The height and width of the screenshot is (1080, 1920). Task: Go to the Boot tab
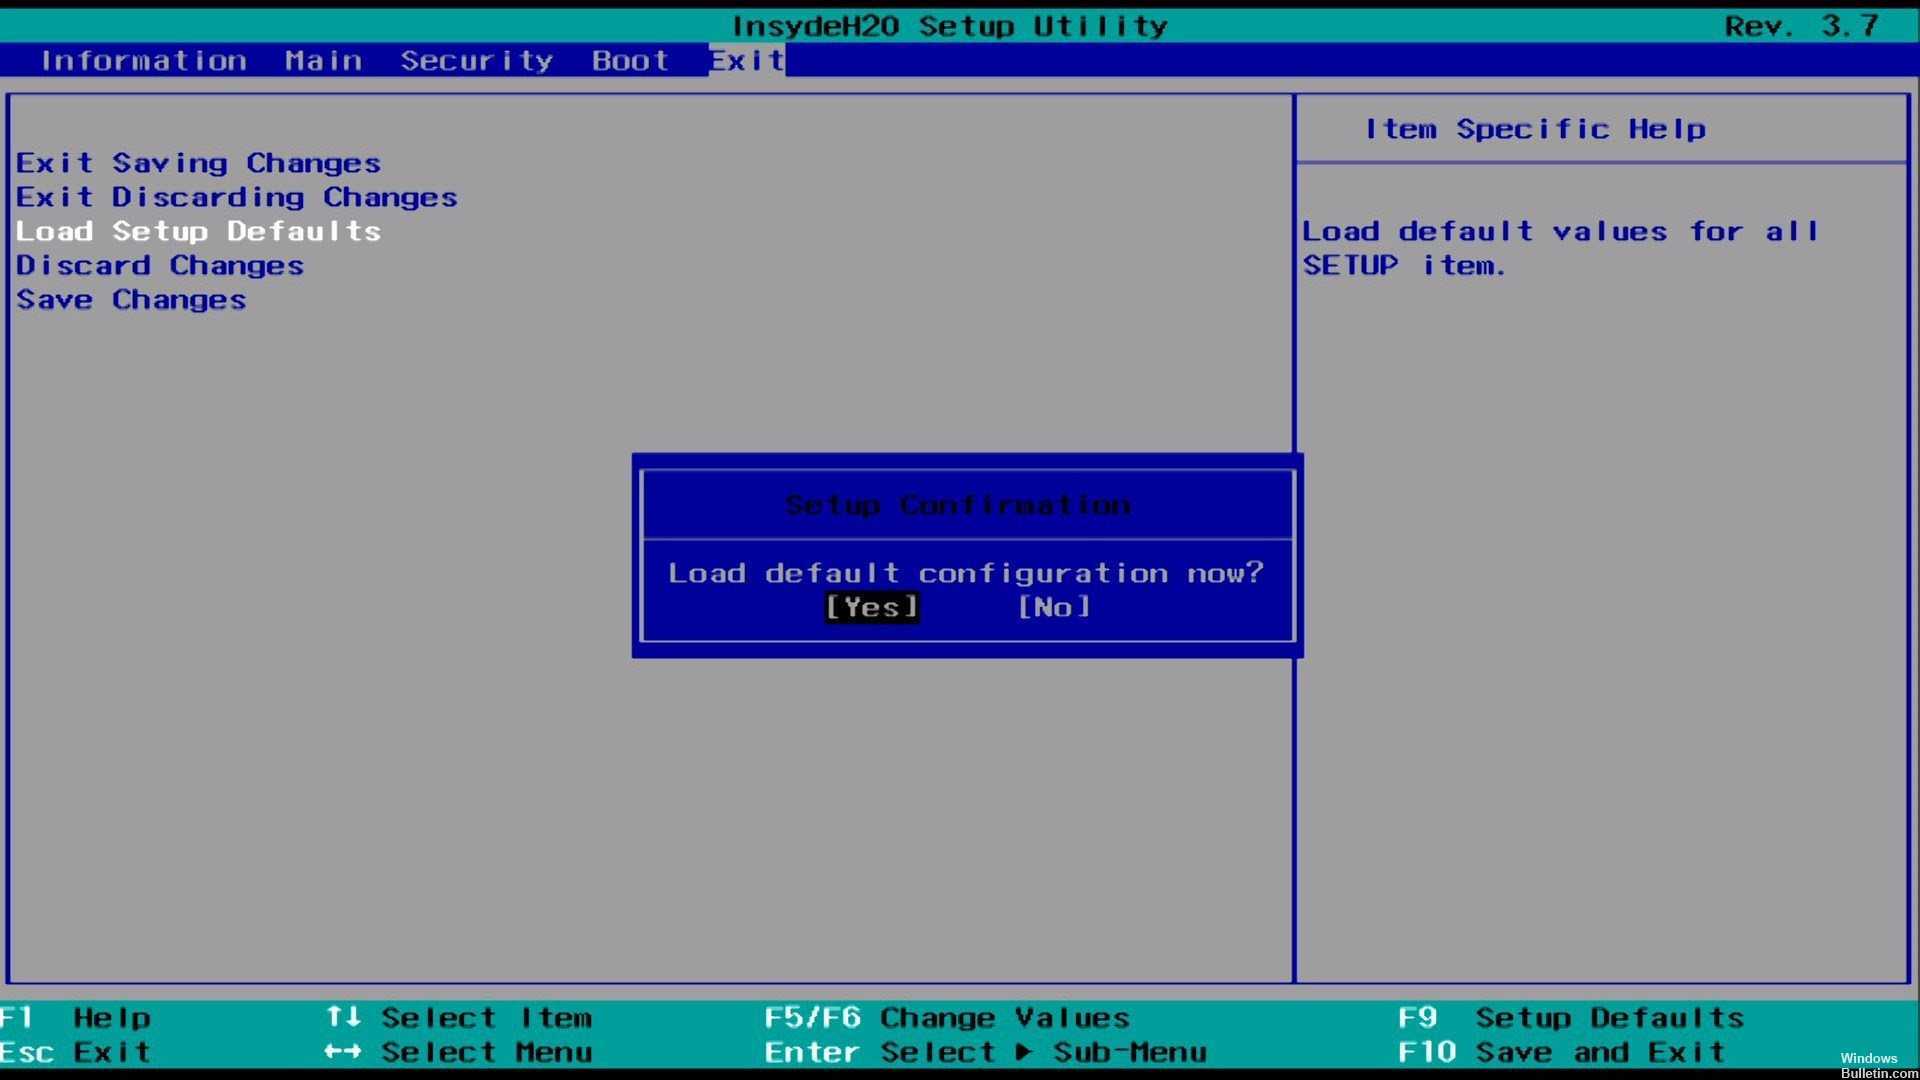pos(629,60)
